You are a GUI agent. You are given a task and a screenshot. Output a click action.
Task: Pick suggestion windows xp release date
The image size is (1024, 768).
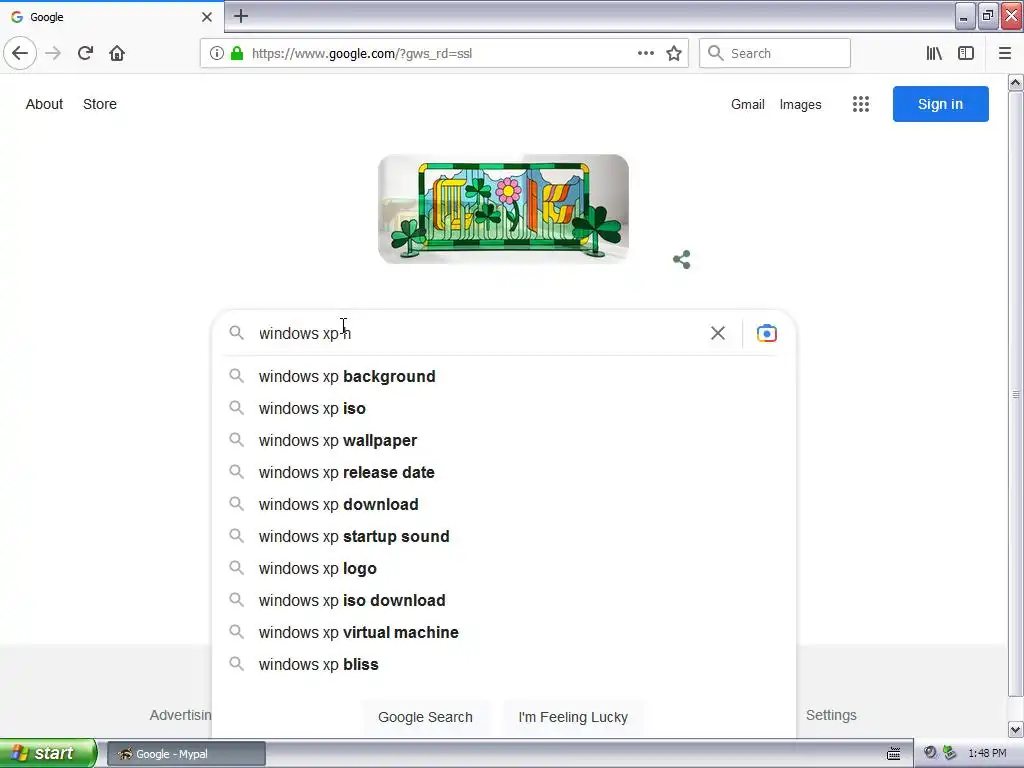click(504, 472)
